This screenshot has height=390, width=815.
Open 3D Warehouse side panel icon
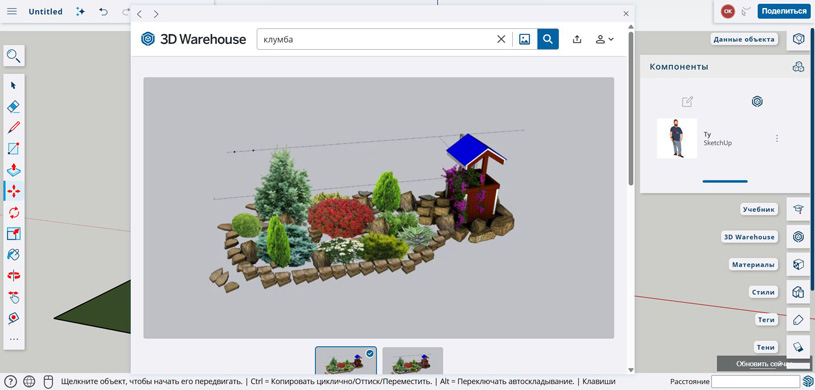[x=798, y=237]
